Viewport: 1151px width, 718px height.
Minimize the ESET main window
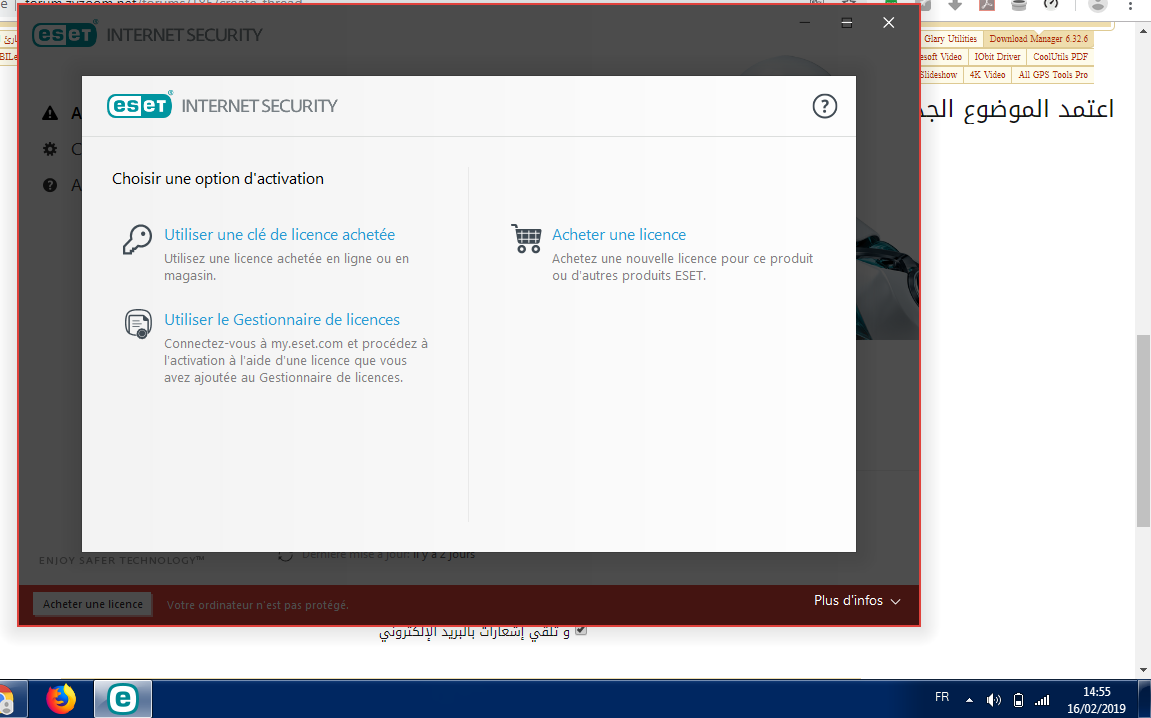point(805,23)
